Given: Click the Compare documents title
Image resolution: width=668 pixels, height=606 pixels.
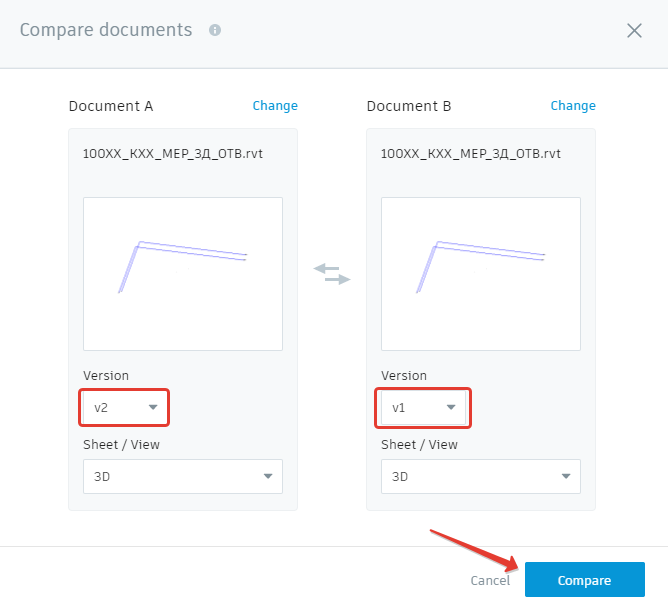Looking at the screenshot, I should [106, 30].
